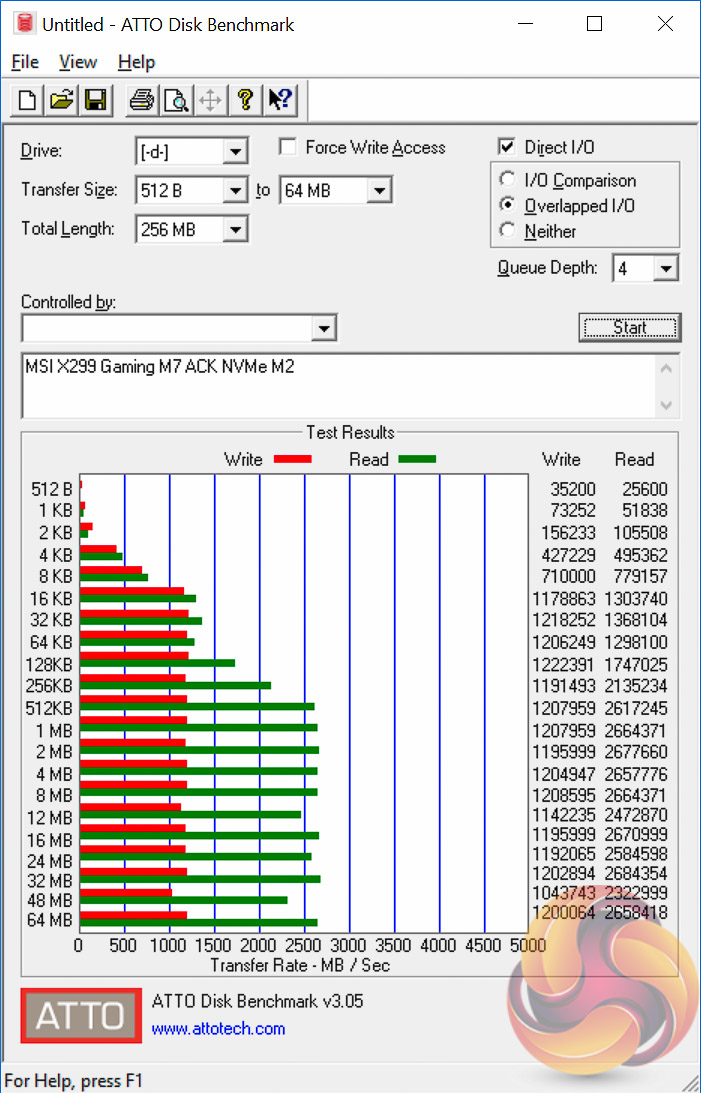Screen dimensions: 701x1093
Task: Click the write value 35200
Action: [x=573, y=489]
